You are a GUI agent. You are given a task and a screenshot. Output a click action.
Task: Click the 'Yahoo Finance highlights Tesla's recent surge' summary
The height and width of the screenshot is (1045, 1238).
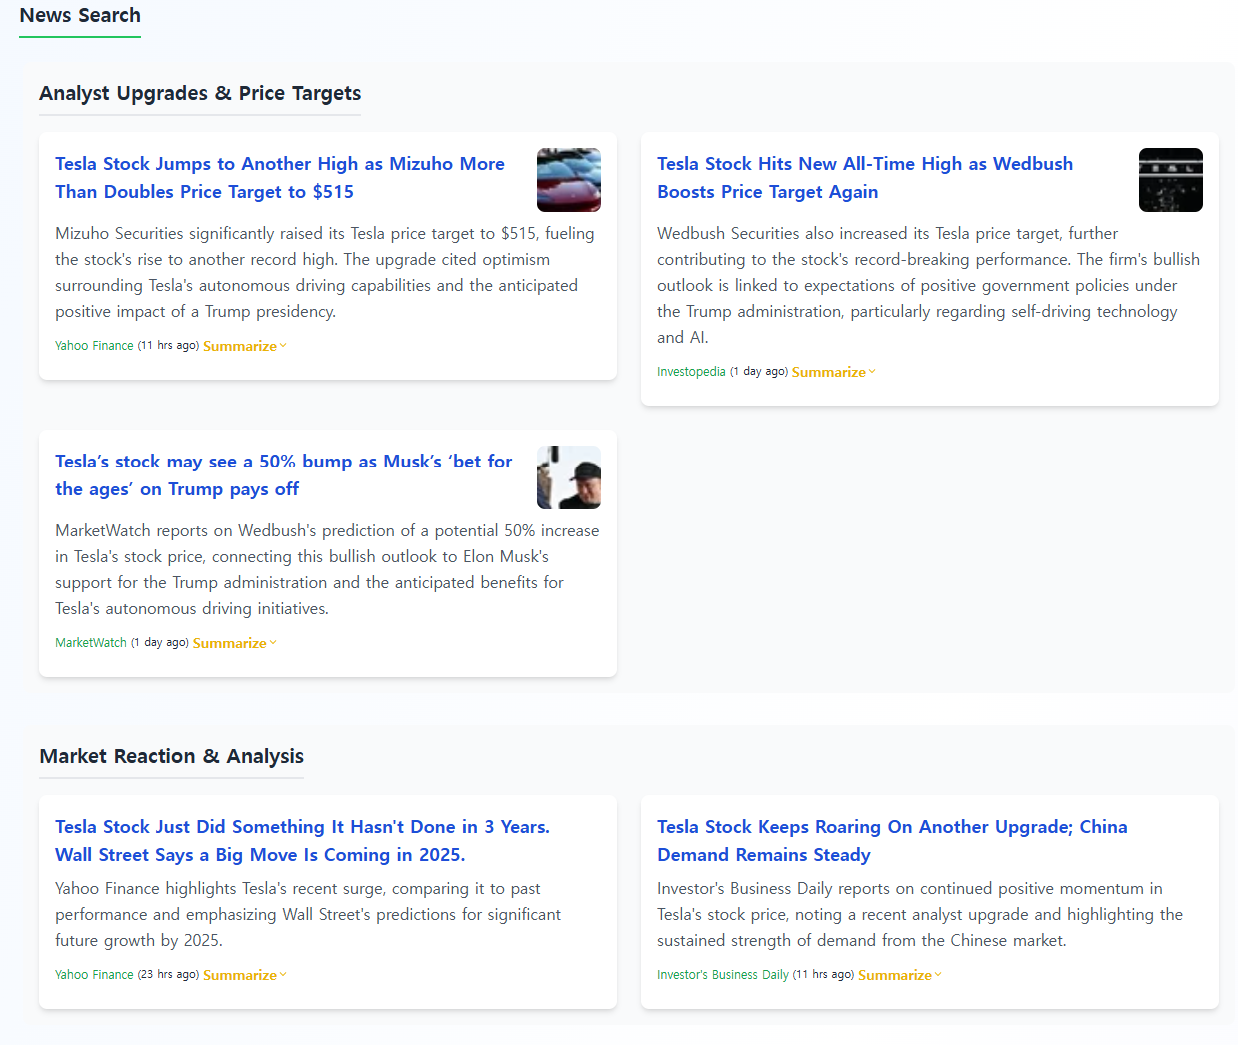[308, 914]
